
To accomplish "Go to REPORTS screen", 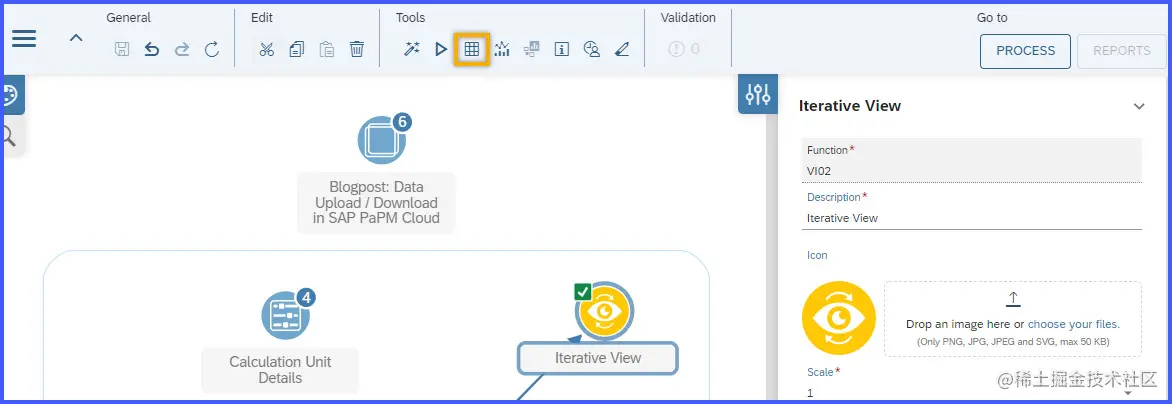I will [1122, 51].
